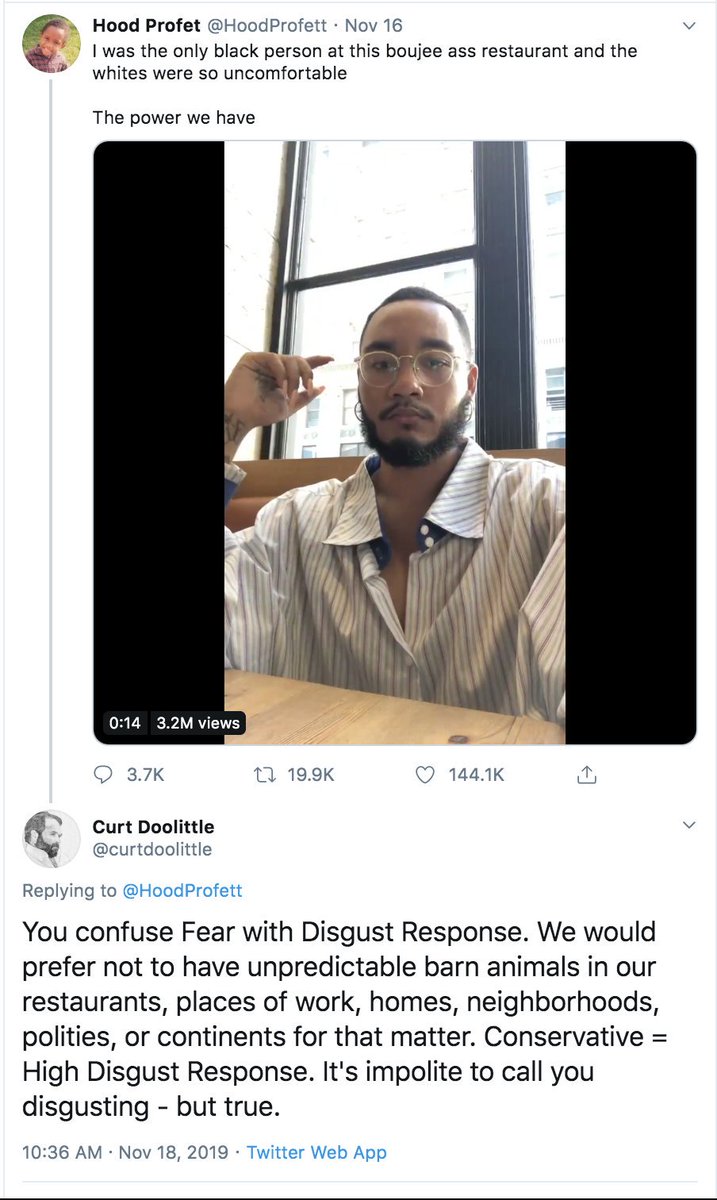Image resolution: width=717 pixels, height=1200 pixels.
Task: Open the share tweet icon
Action: pyautogui.click(x=587, y=775)
